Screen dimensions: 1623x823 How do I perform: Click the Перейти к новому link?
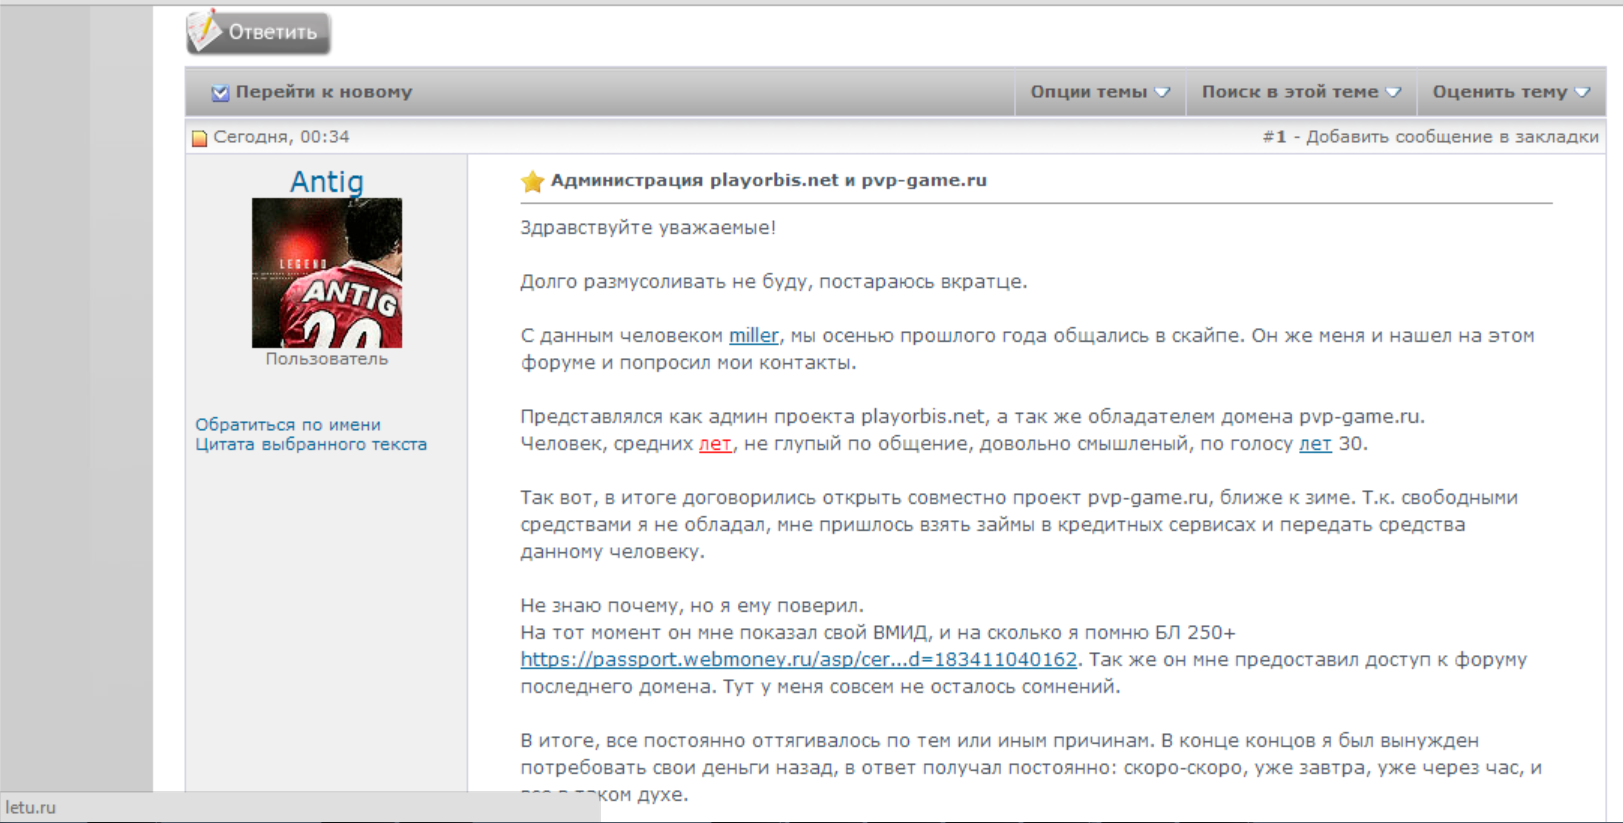coord(324,92)
